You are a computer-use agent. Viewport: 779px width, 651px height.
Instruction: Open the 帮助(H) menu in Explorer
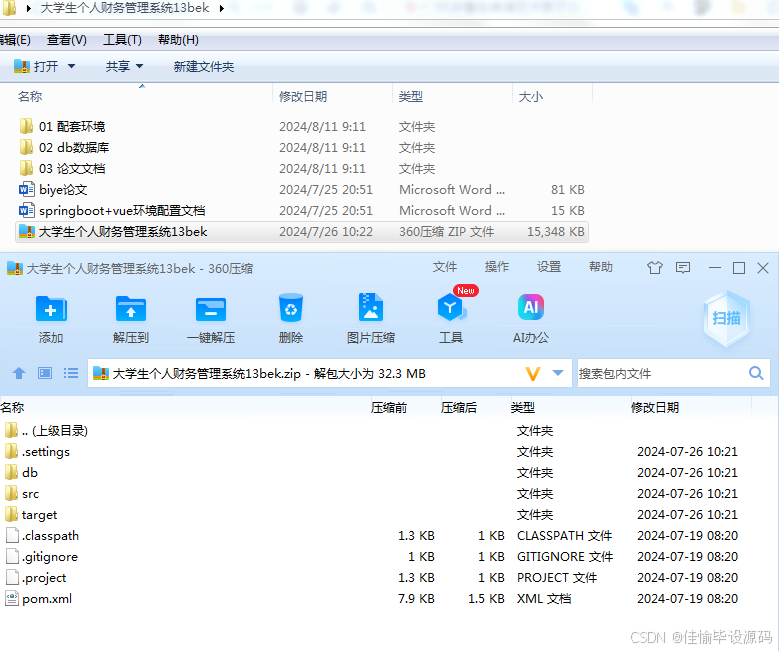point(178,40)
